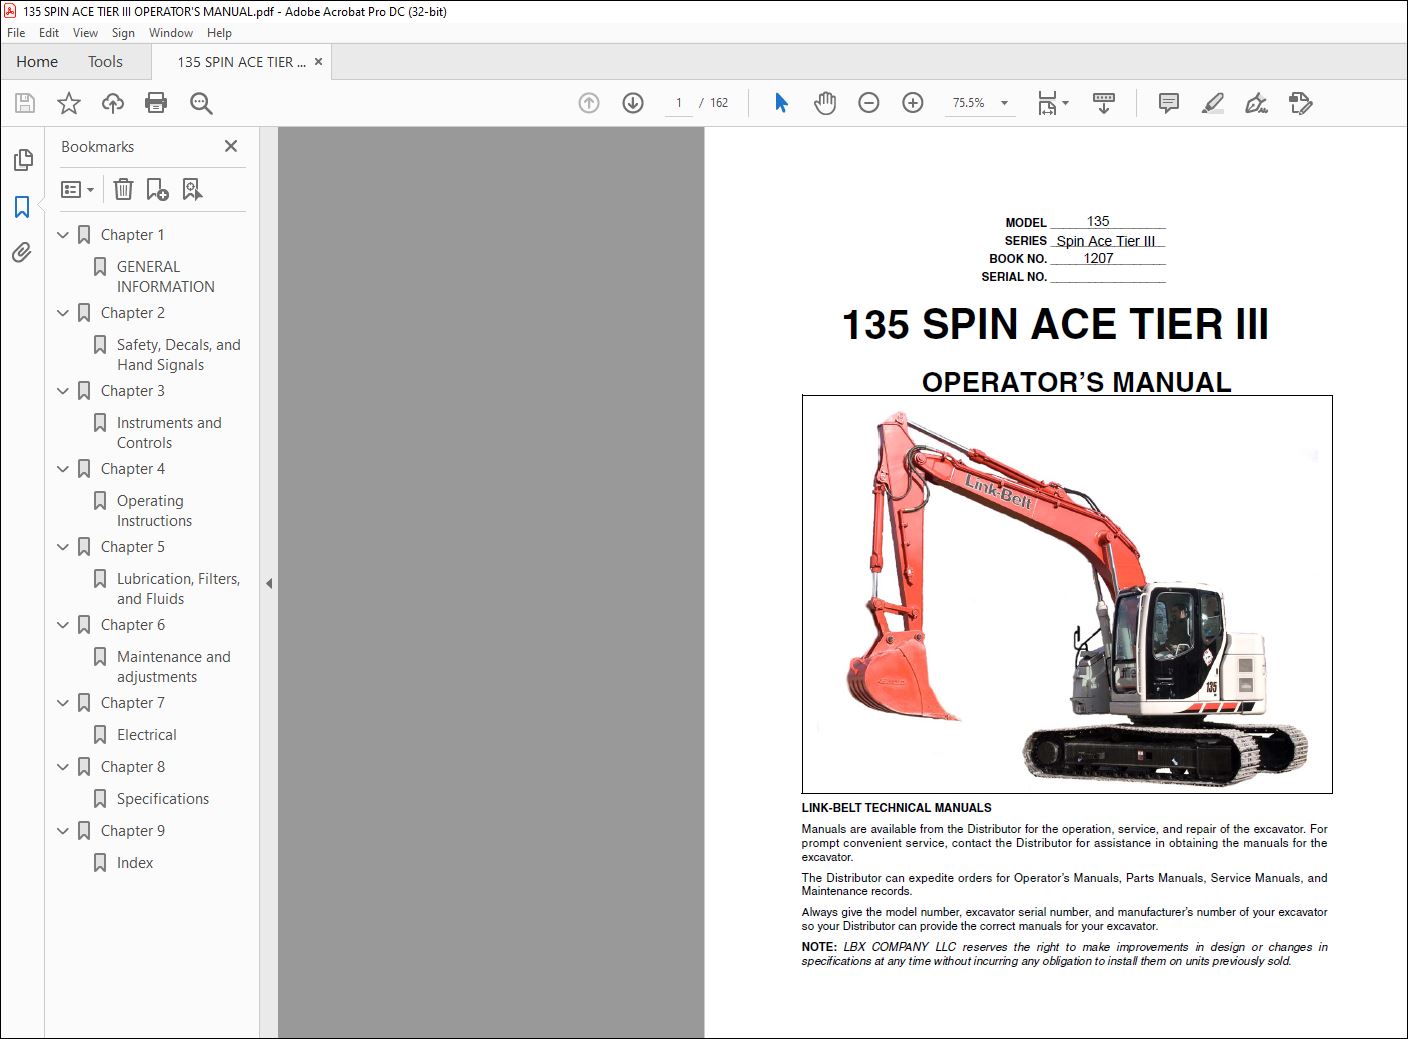Jump to Safety, Decals, and Hand Signals

(178, 355)
